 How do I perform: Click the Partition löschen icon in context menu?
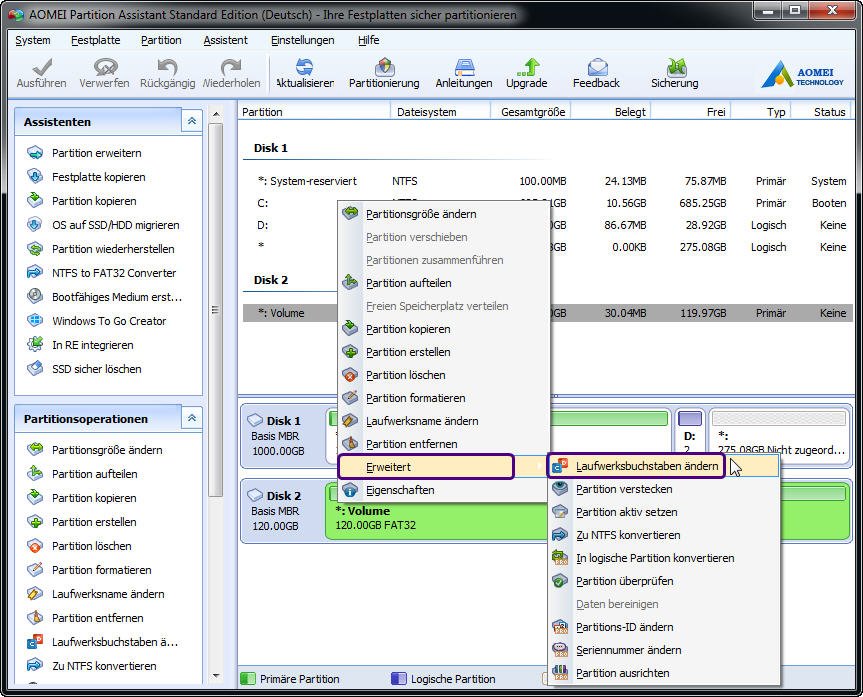(x=350, y=375)
